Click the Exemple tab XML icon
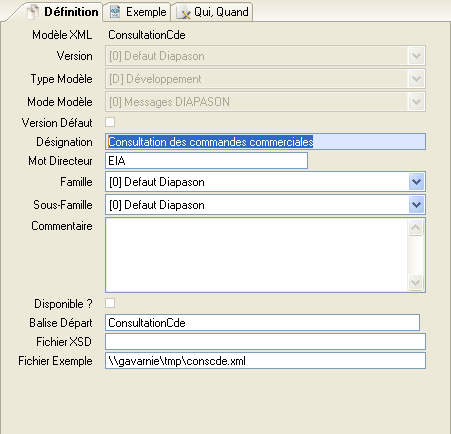The width and height of the screenshot is (451, 434). point(115,12)
